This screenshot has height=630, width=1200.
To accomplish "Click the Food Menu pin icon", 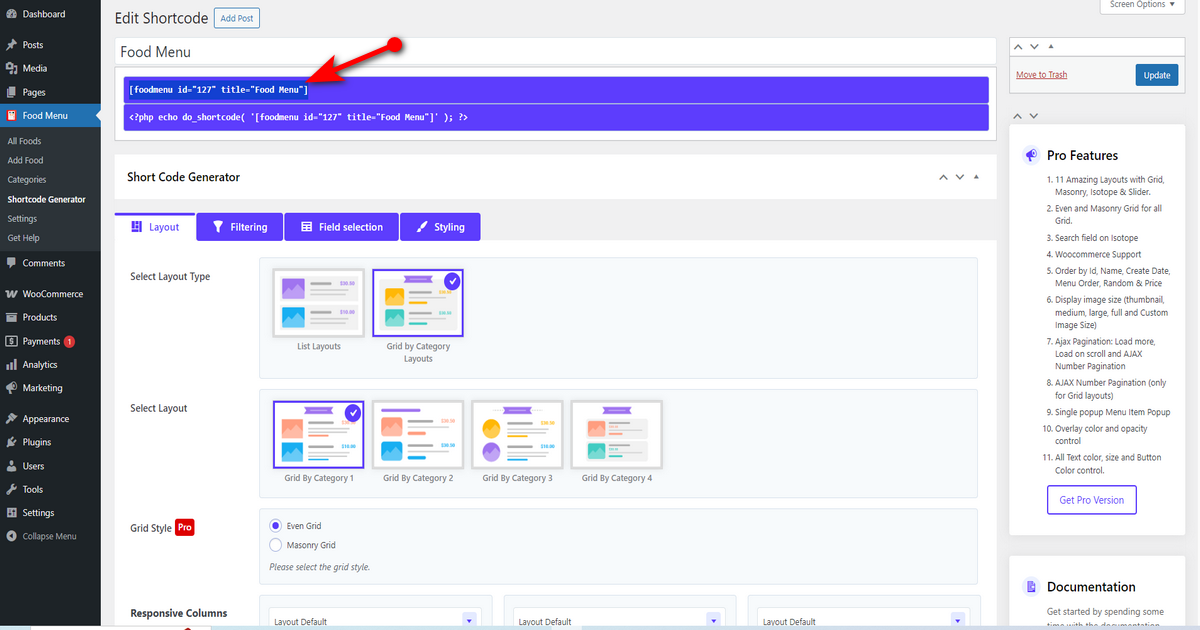I will (x=11, y=115).
